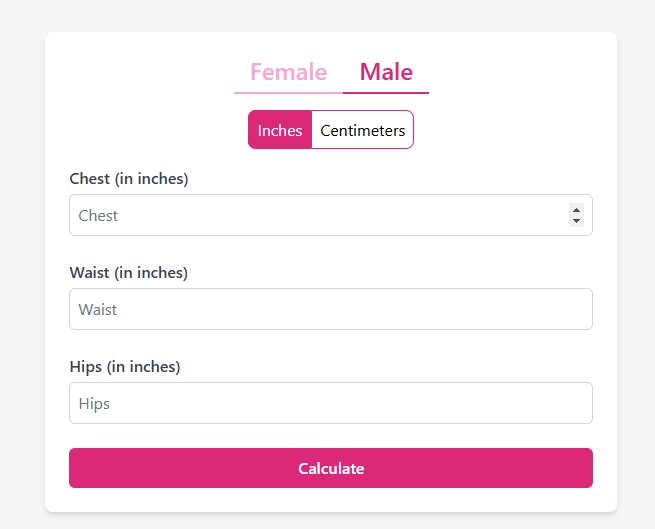Click the 'Chest (in inches)' label
The width and height of the screenshot is (655, 529).
[129, 179]
